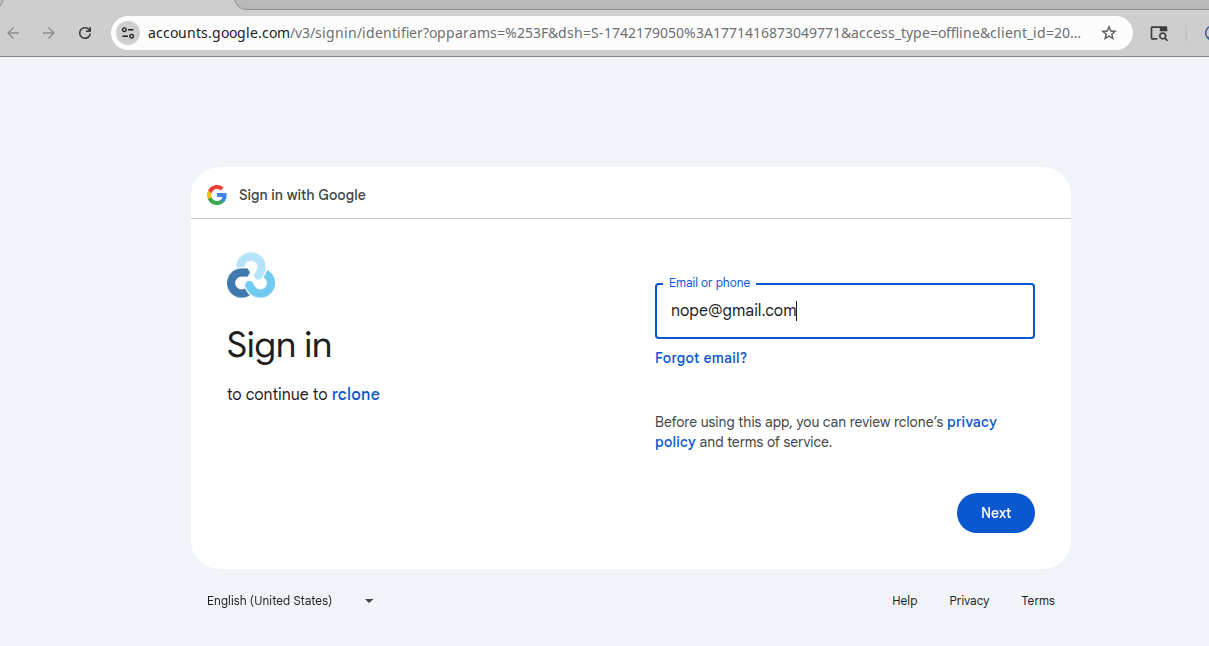
Task: Open rclone's privacy policy link
Action: tap(826, 432)
